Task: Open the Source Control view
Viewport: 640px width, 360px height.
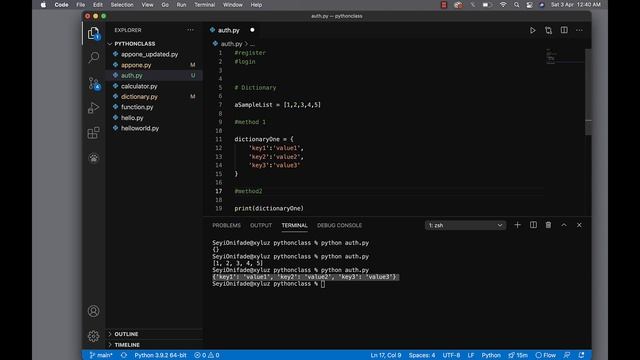Action: (94, 84)
